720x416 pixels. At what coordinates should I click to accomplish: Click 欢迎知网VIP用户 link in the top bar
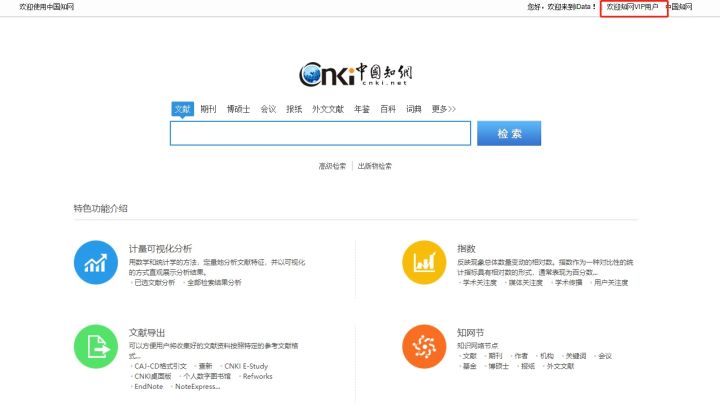coord(633,7)
